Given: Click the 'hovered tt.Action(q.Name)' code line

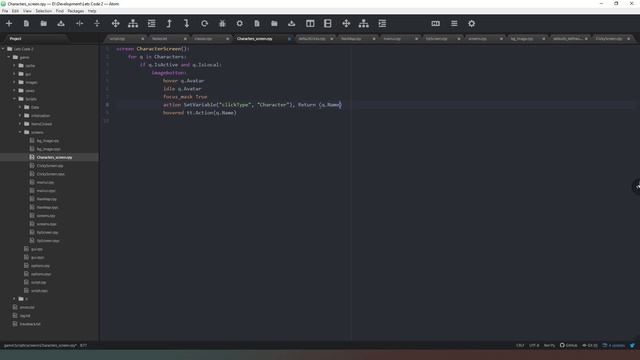Looking at the screenshot, I should click(200, 113).
